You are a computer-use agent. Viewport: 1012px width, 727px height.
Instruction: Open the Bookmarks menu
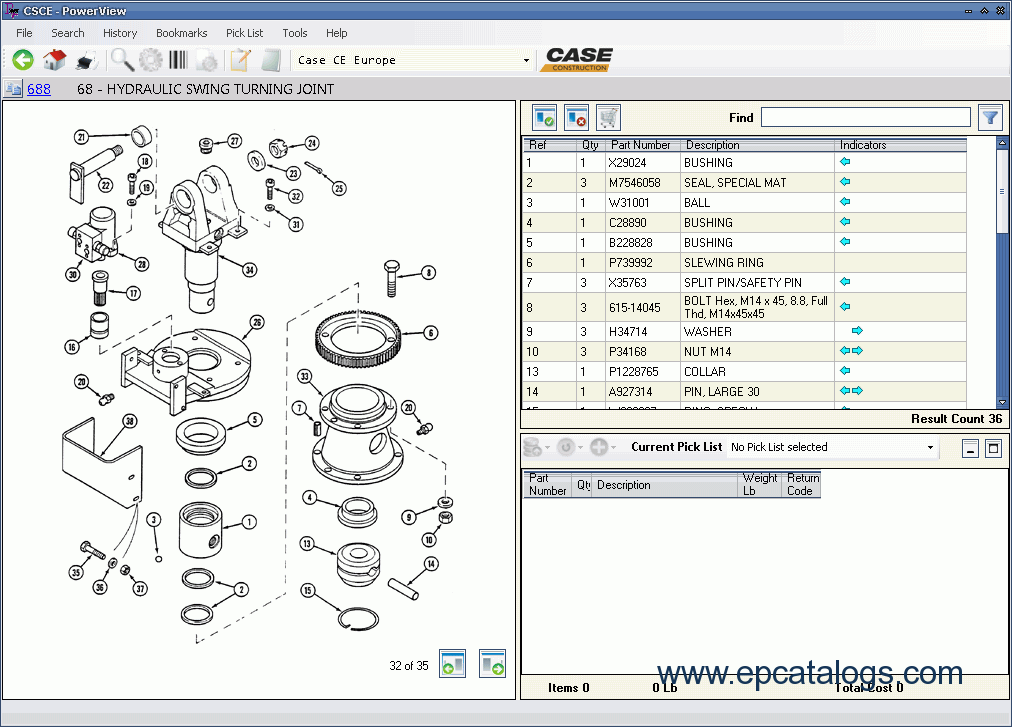pyautogui.click(x=181, y=33)
